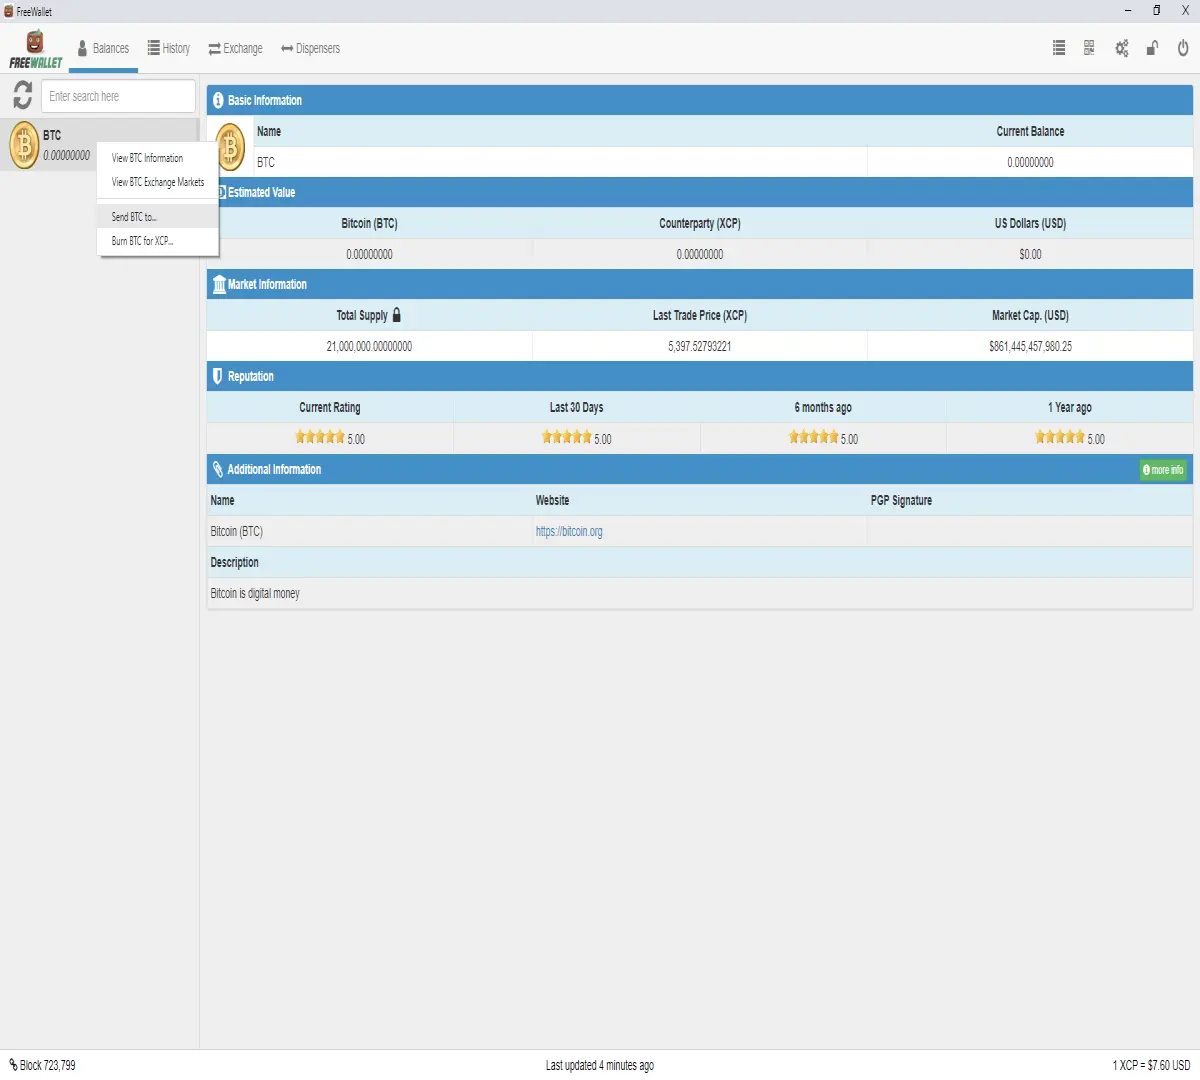This screenshot has width=1200, height=1080.
Task: Click the Bitcoin coin icon in the balances list
Action: point(24,146)
